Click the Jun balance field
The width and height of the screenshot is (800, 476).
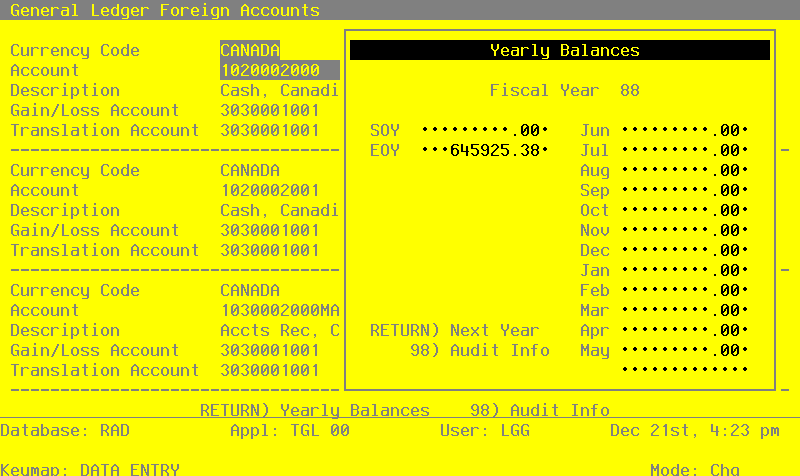click(x=685, y=130)
